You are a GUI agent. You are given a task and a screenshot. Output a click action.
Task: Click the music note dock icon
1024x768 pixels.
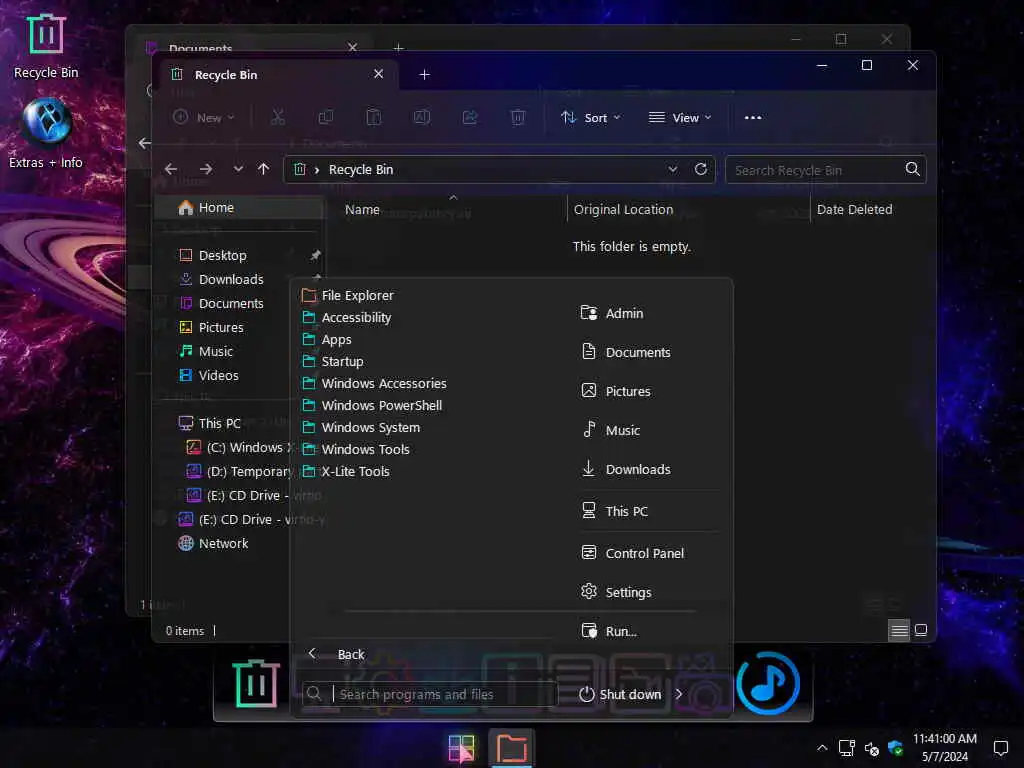click(768, 683)
